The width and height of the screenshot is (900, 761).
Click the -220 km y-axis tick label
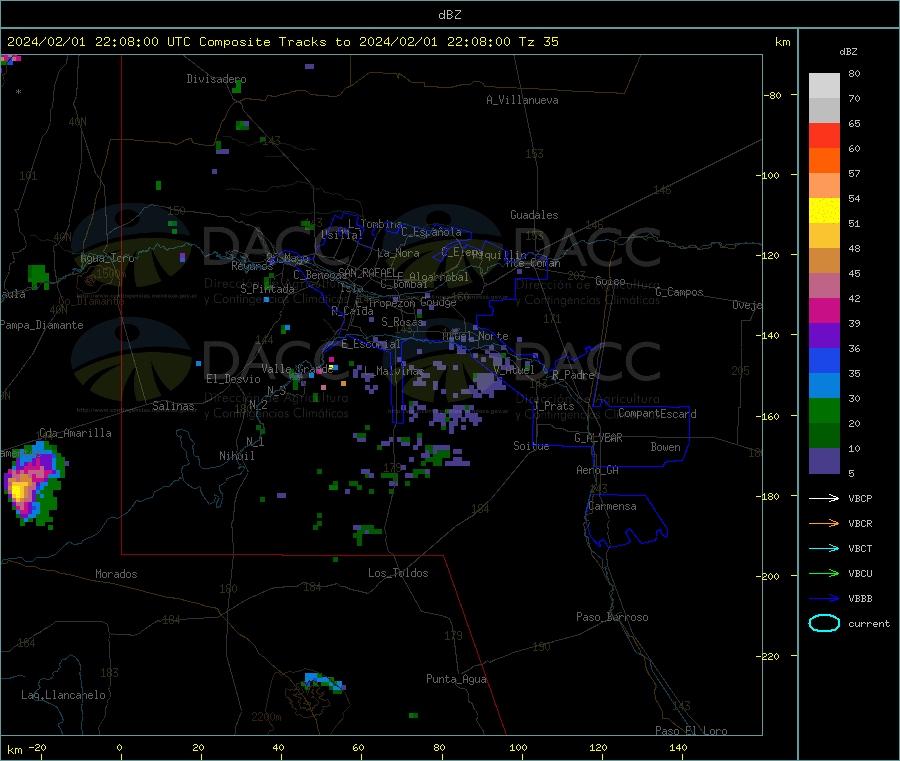tap(770, 657)
